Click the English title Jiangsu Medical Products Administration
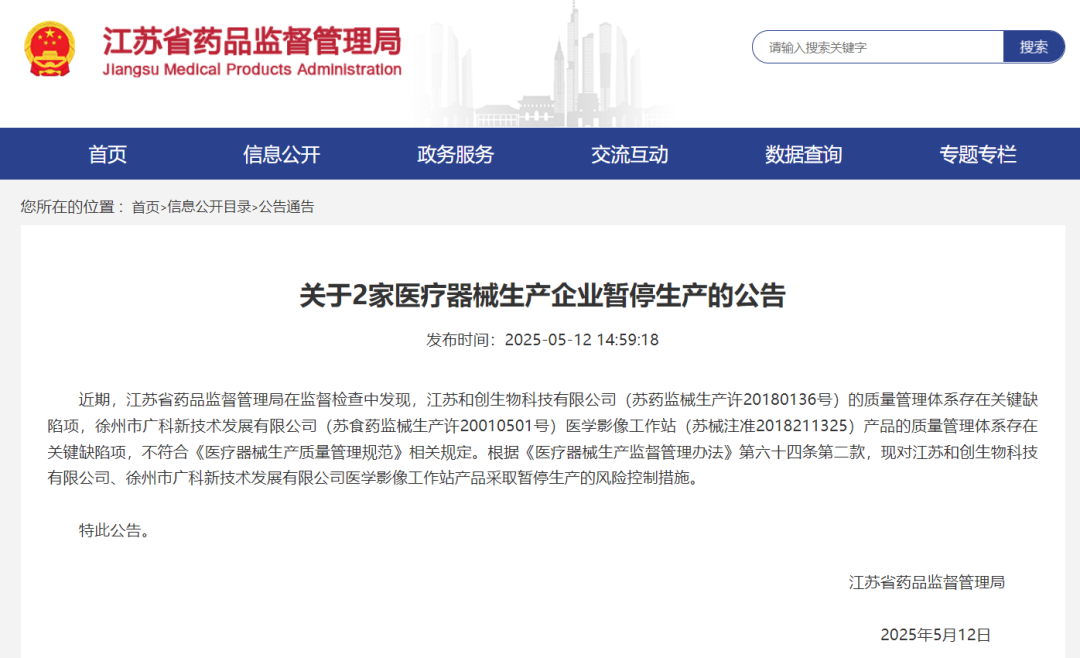The image size is (1080, 658). click(252, 69)
